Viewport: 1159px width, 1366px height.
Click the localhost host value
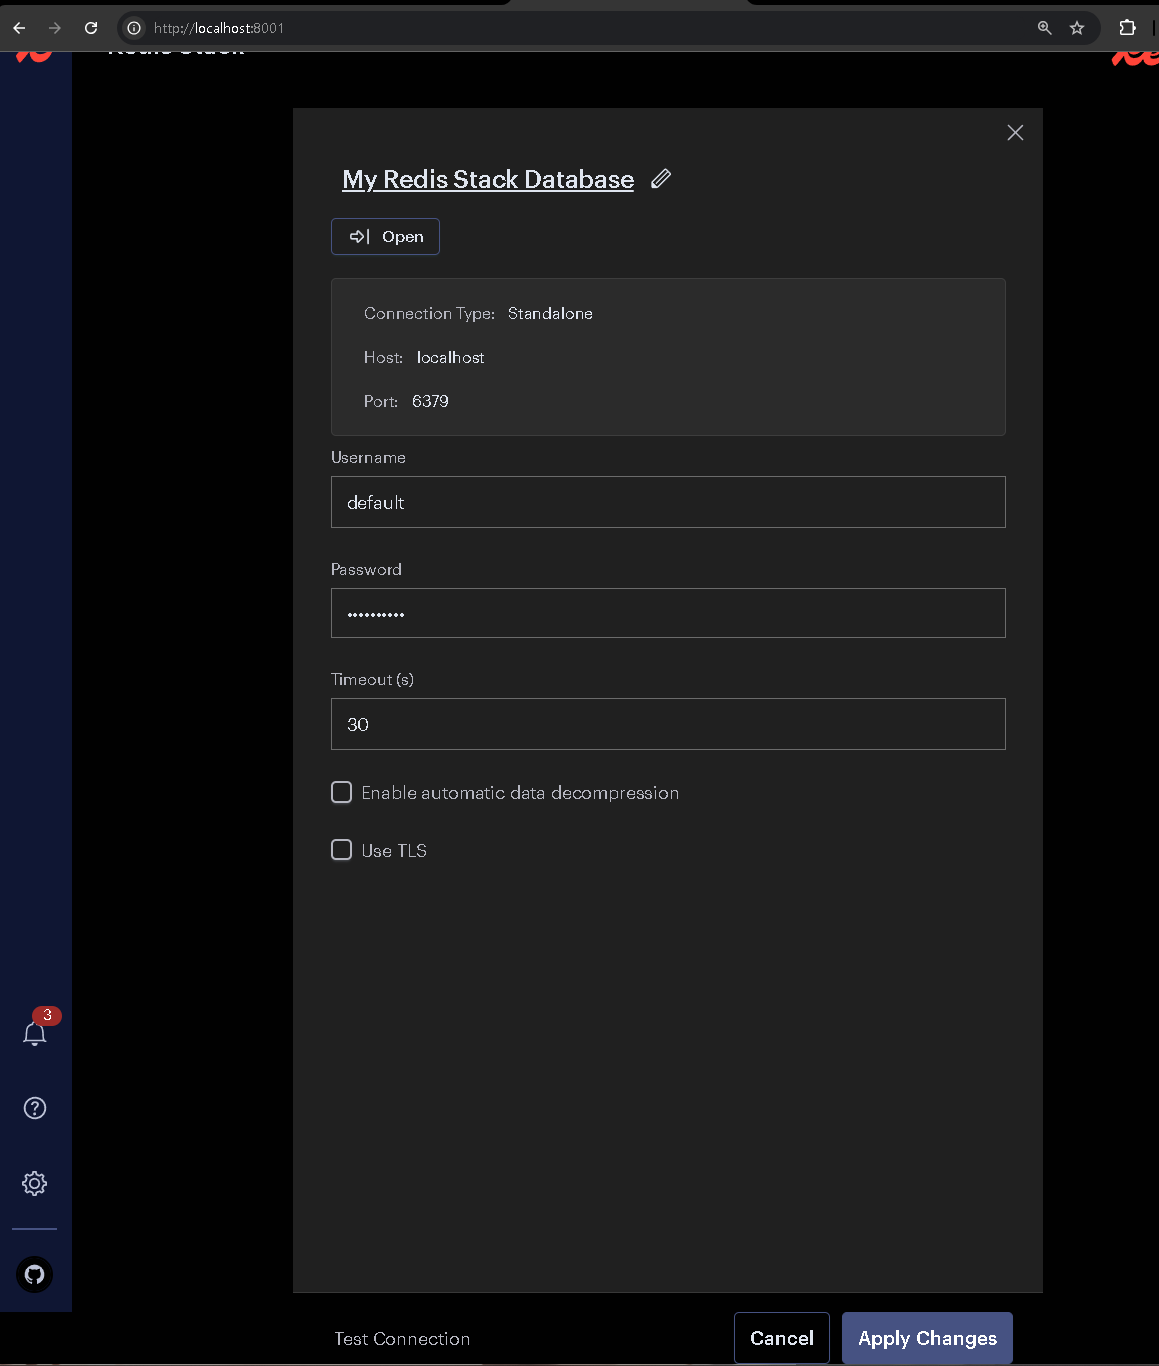point(450,357)
